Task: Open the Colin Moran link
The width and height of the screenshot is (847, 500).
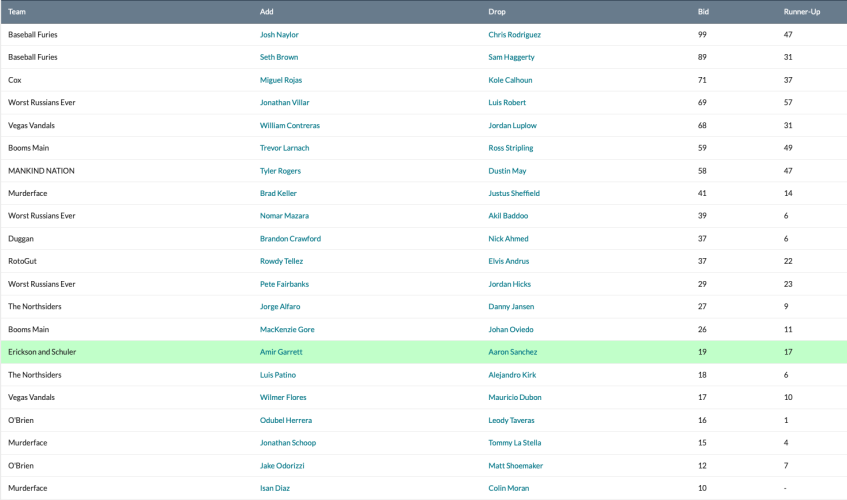Action: (508, 488)
